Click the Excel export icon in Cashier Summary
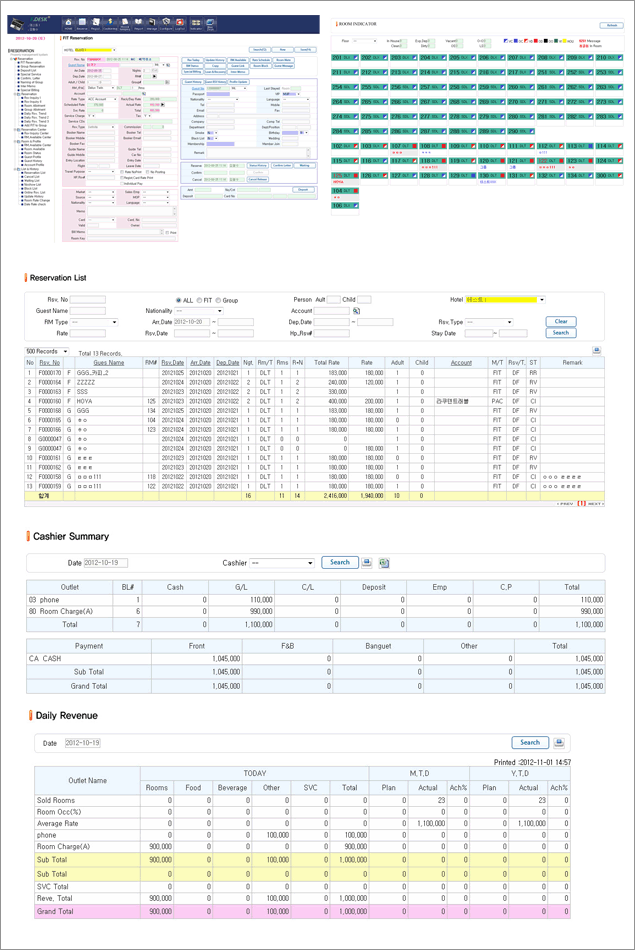The width and height of the screenshot is (635, 950). 384,563
